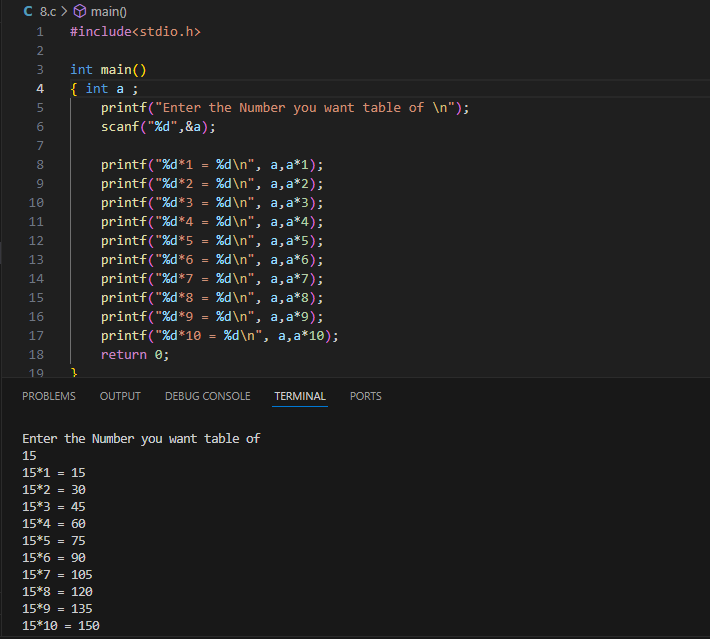710x639 pixels.
Task: Click the printf line with a*4
Action: tap(212, 222)
